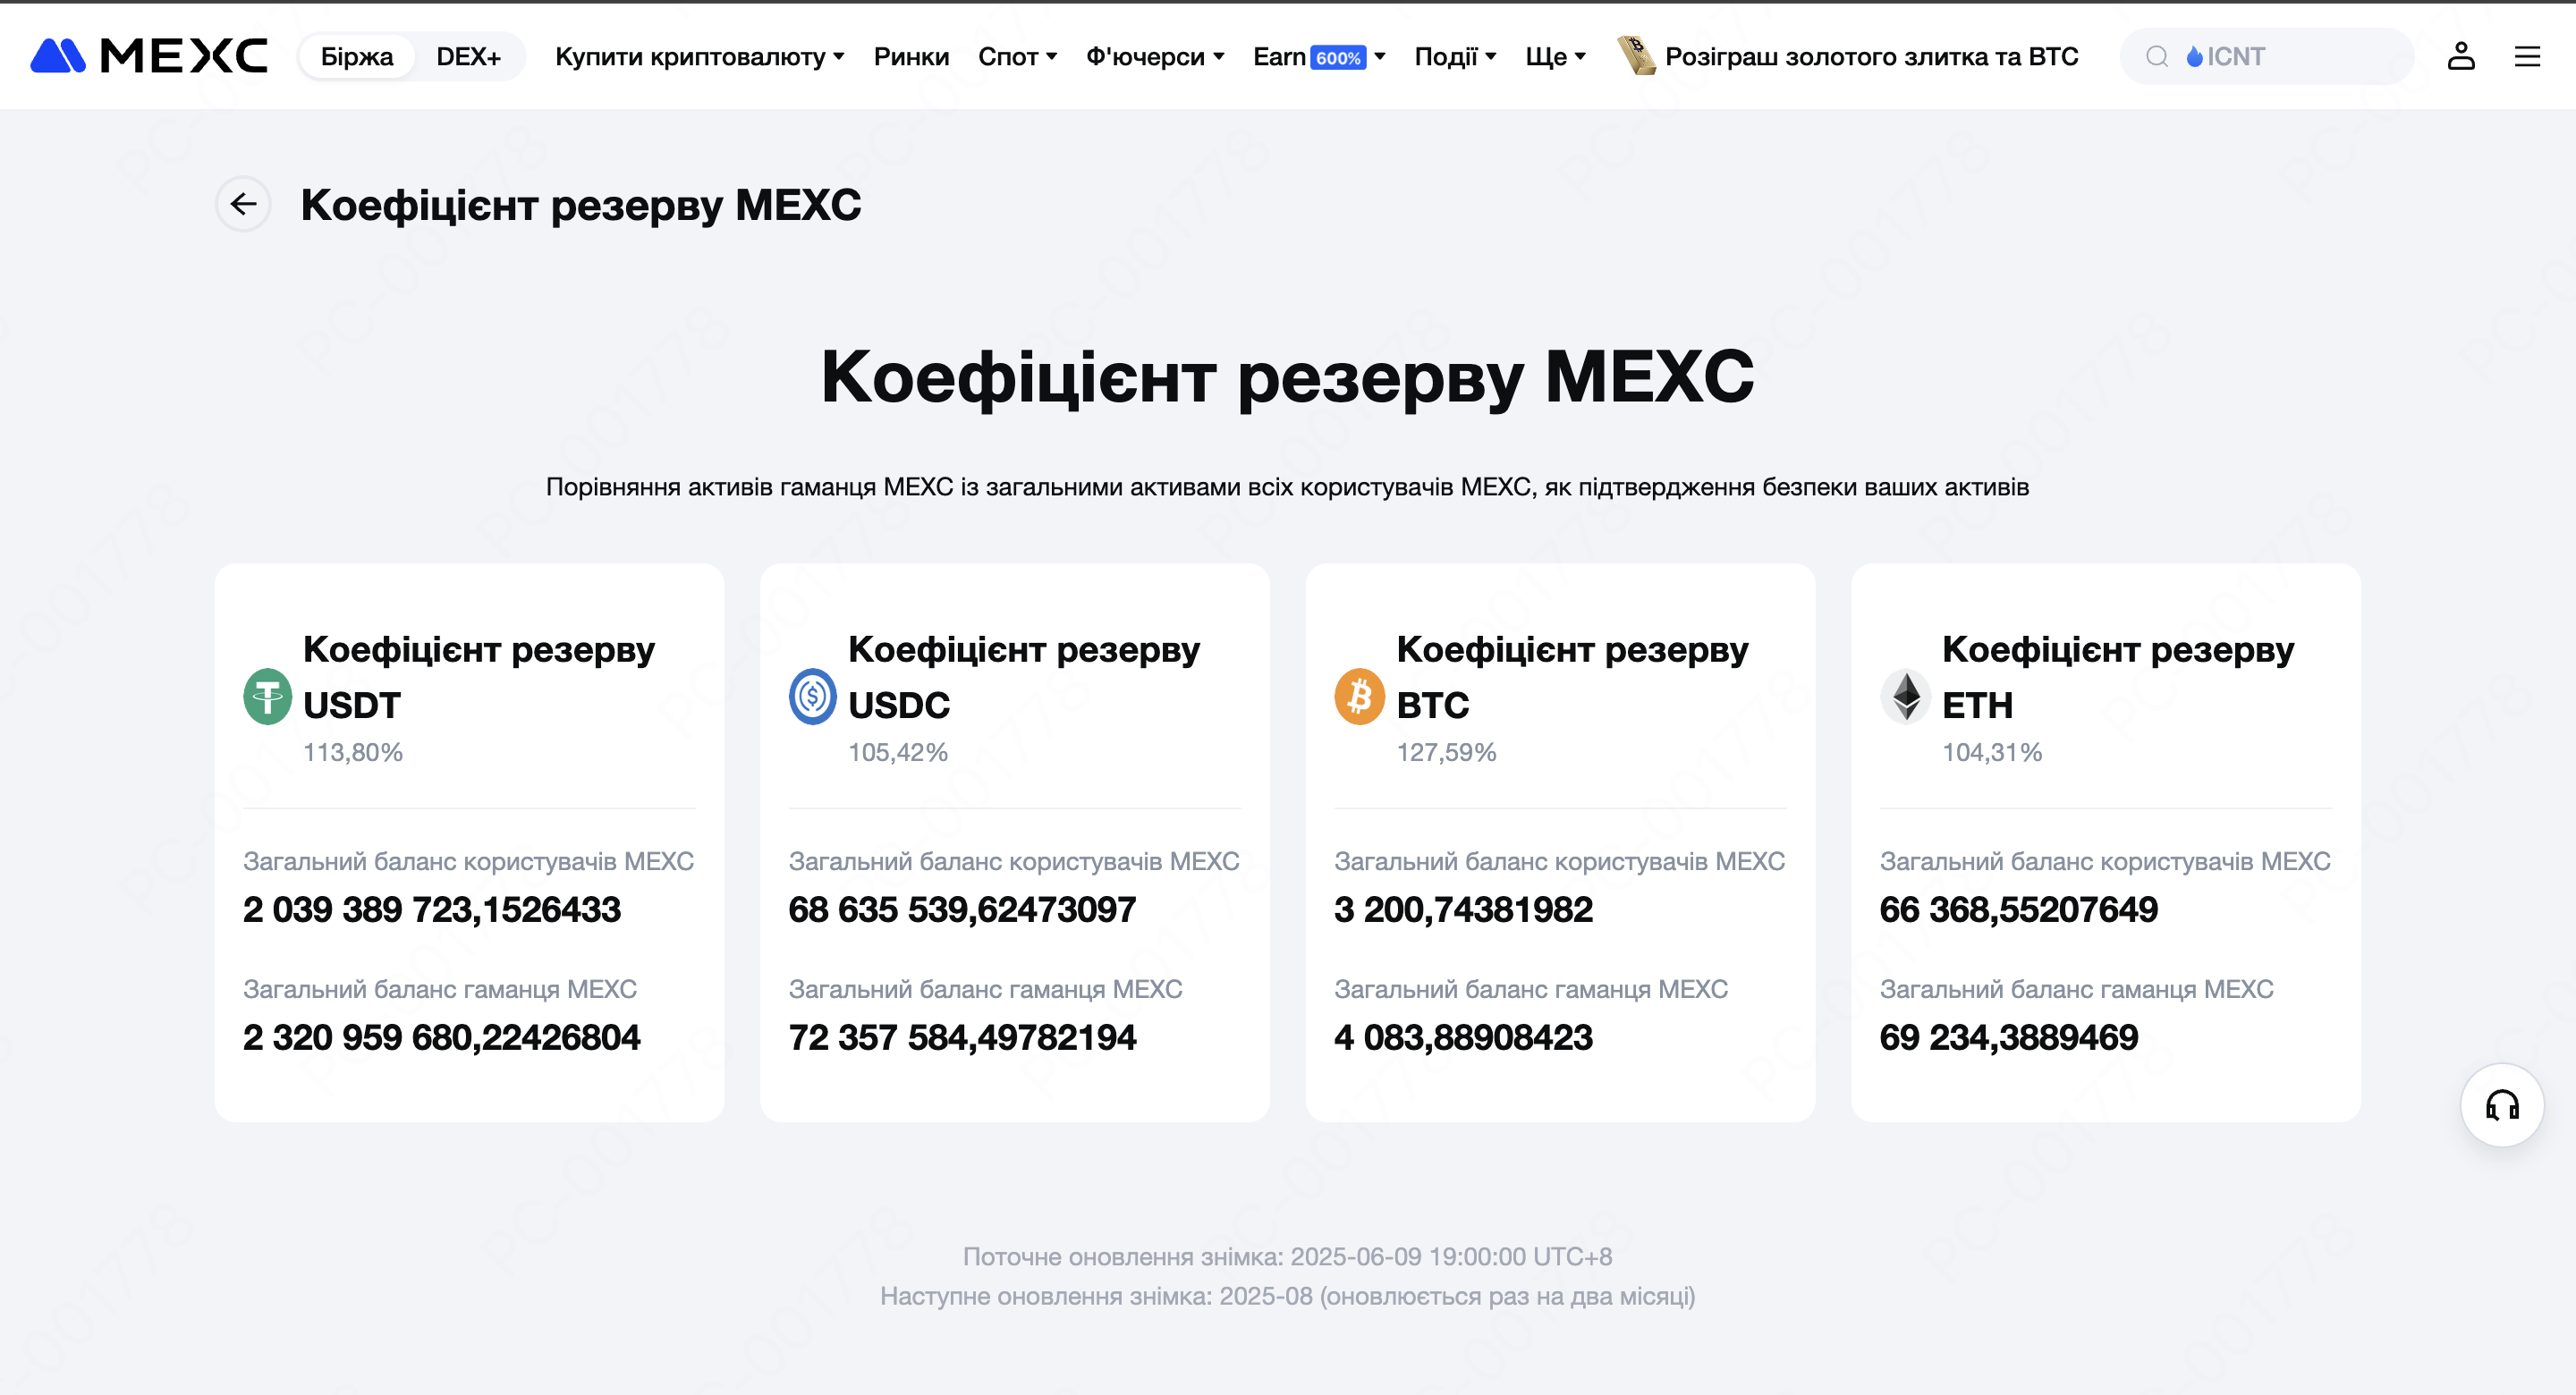The image size is (2576, 1395).
Task: Click the Bitcoin coin icon
Action: pos(1360,696)
